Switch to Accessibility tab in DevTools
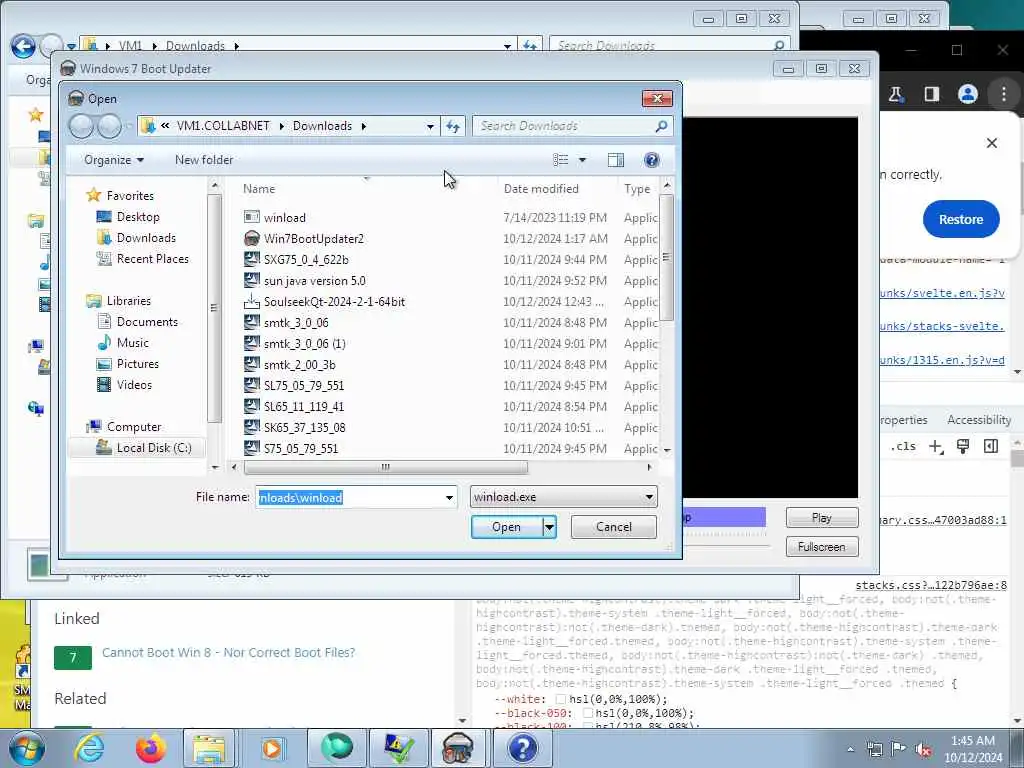Screen dimensions: 1024x768 click(978, 420)
